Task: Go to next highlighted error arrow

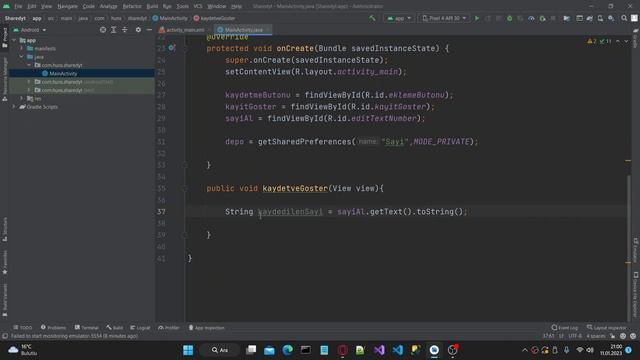Action: (626, 41)
